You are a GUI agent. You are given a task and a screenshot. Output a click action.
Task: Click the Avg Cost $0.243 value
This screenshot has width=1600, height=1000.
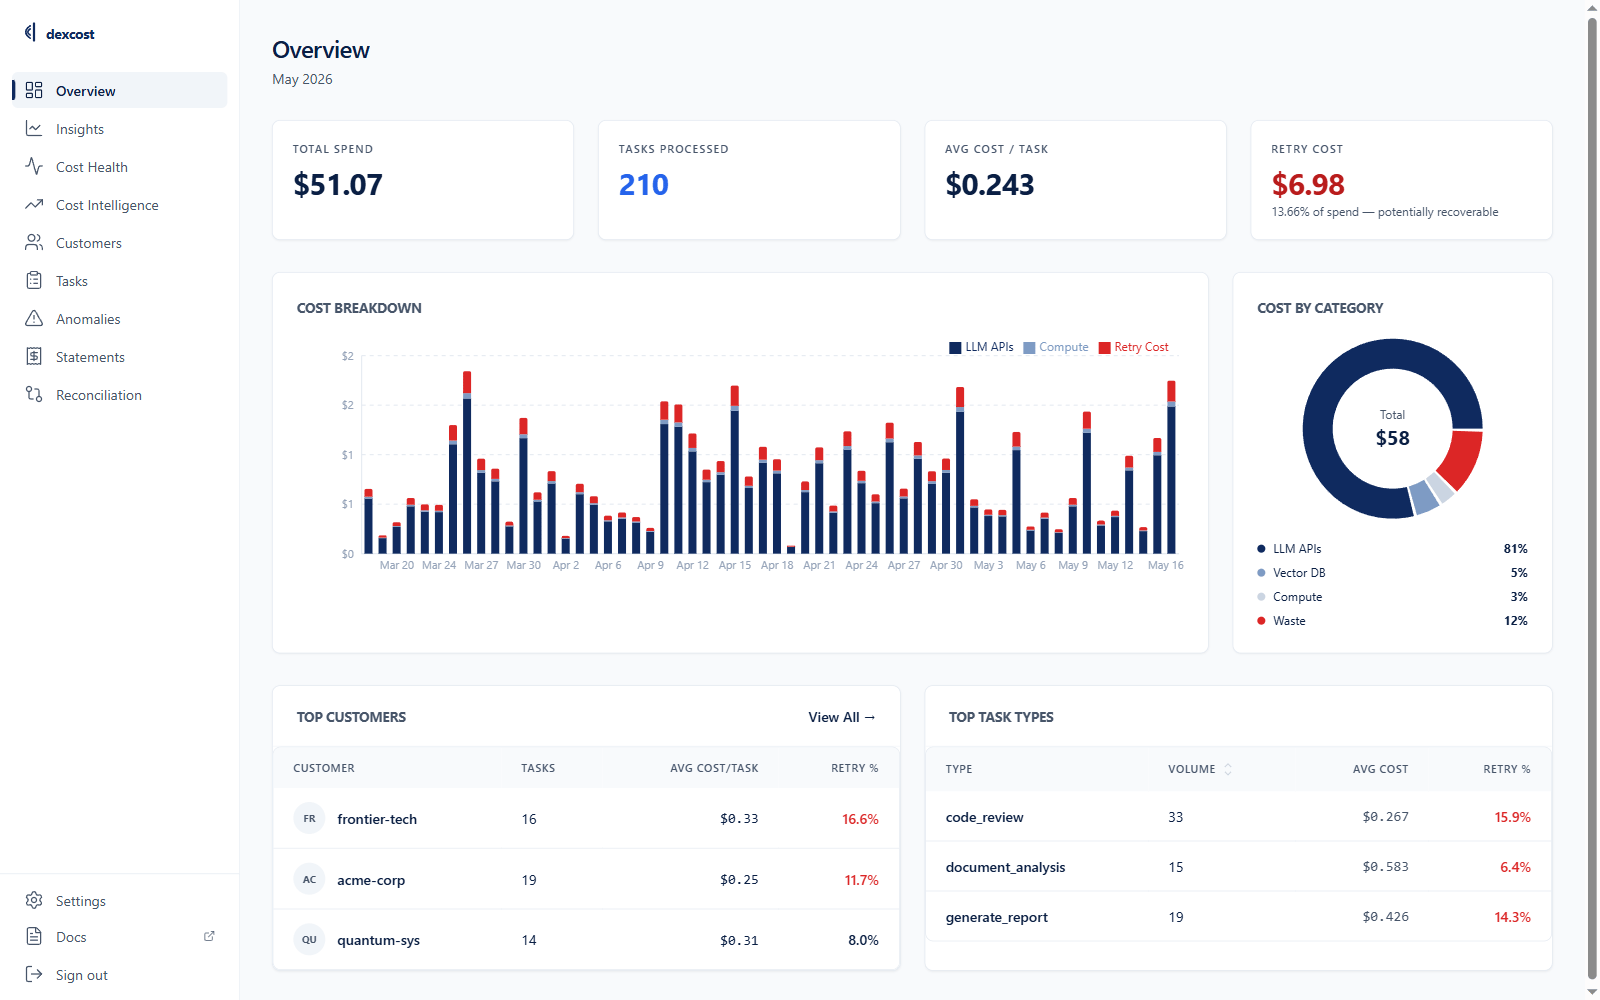click(x=990, y=185)
